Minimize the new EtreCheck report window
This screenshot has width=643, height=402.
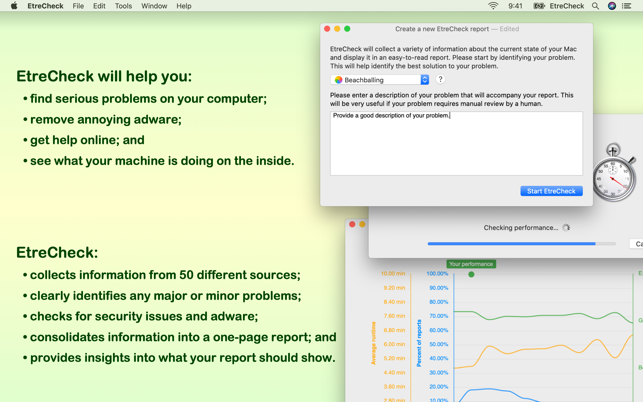337,29
